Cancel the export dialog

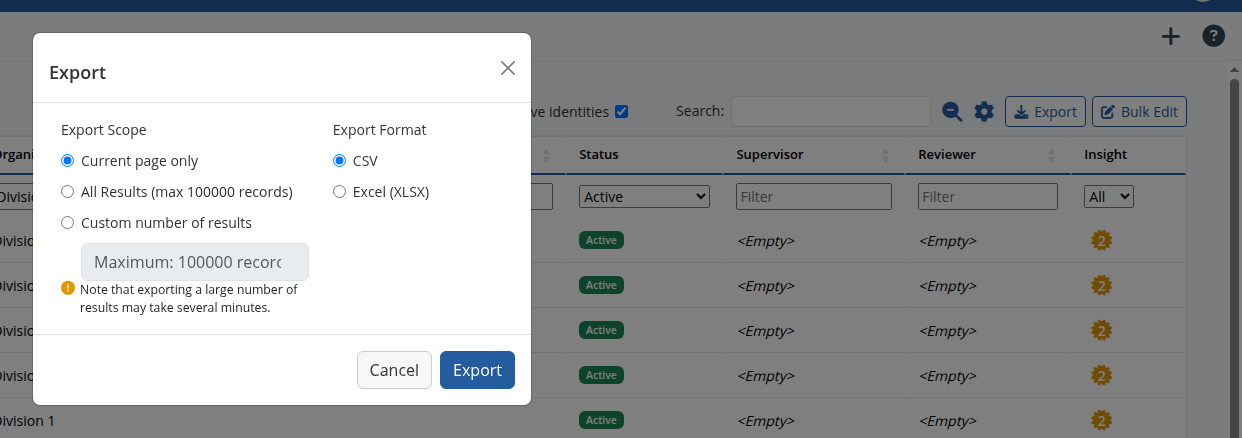(394, 370)
